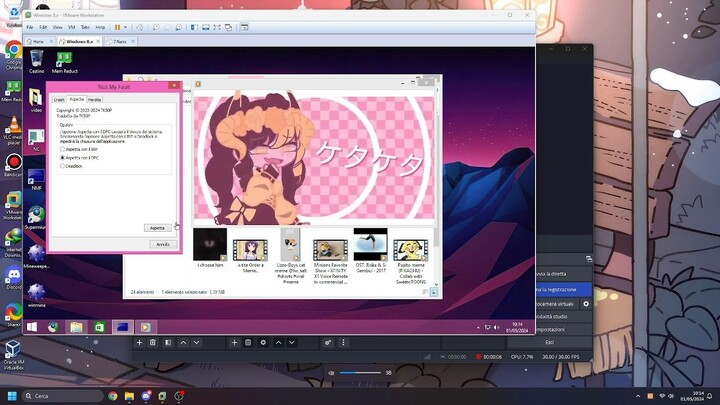720x405 pixels.
Task: Click the Annulla button
Action: pyautogui.click(x=162, y=244)
